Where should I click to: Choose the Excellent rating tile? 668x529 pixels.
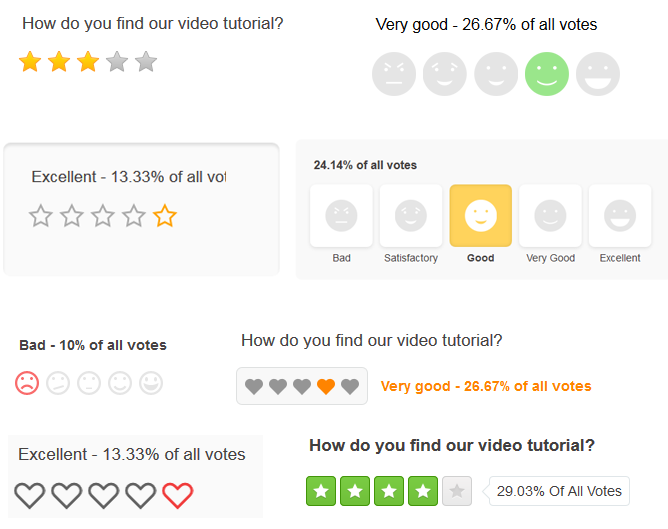[x=620, y=216]
